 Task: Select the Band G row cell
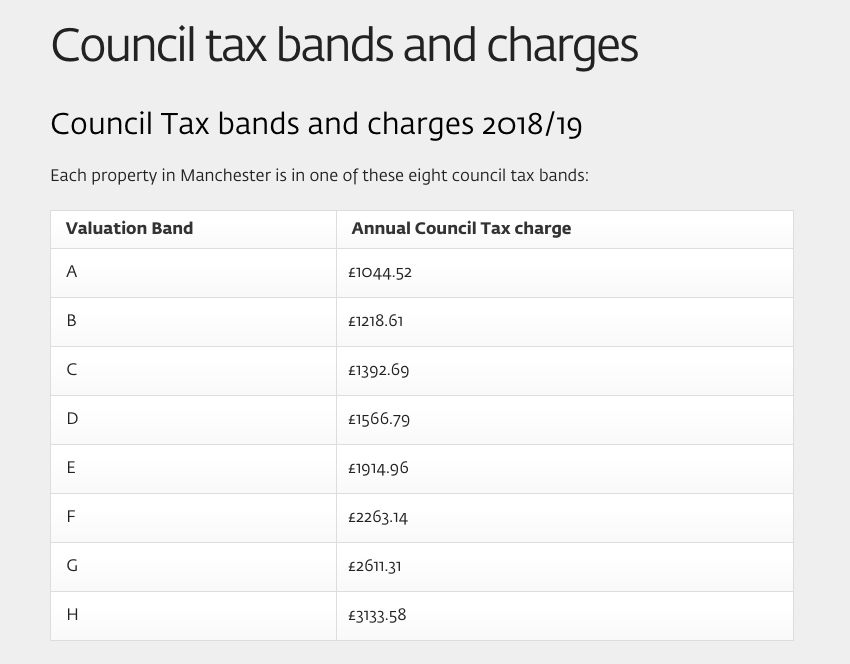coord(194,567)
